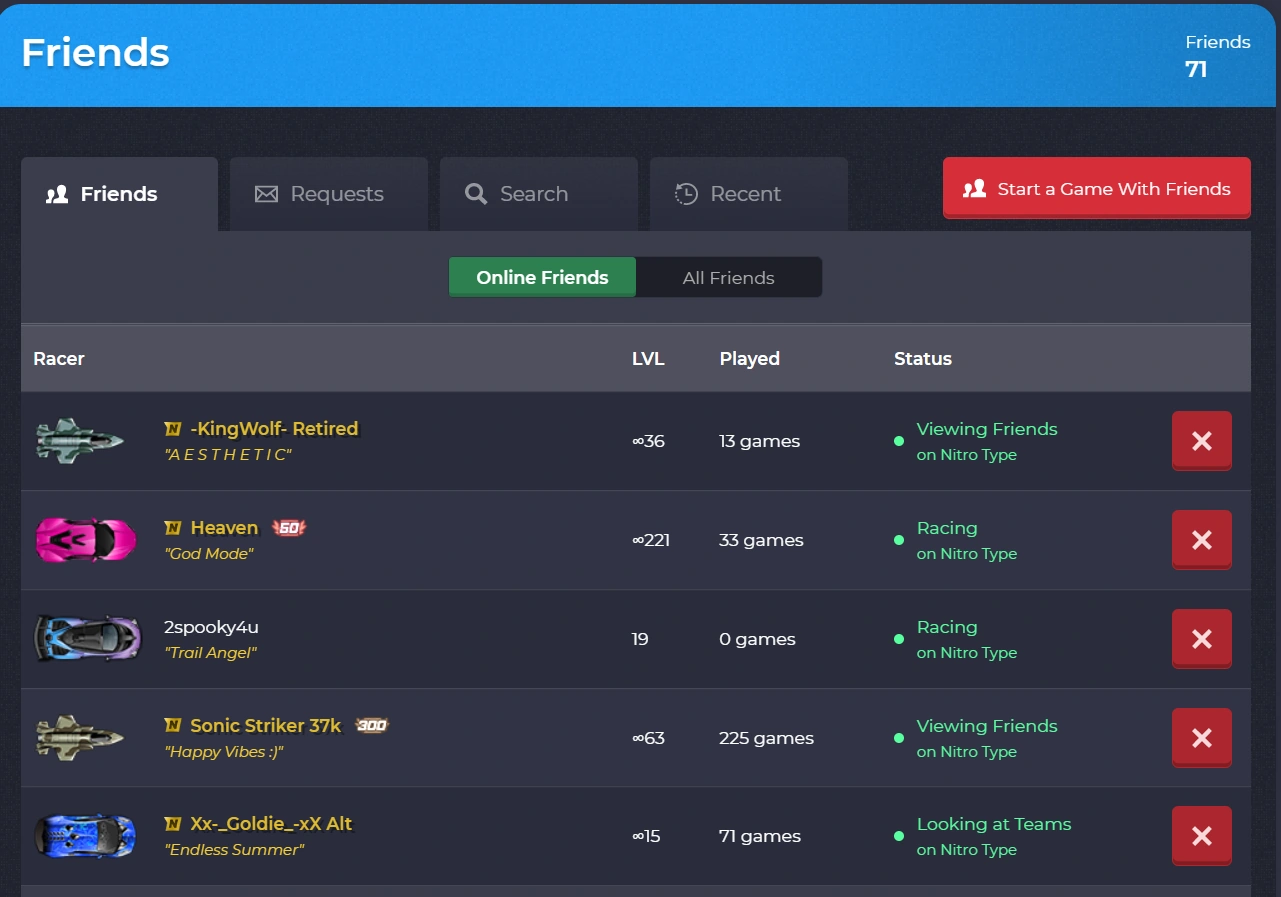Click Sonic Striker's "Viewing Friends" status
The image size is (1281, 897).
point(987,726)
